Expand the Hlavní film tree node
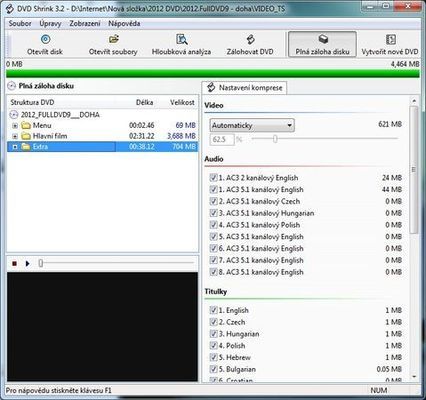 [15, 136]
